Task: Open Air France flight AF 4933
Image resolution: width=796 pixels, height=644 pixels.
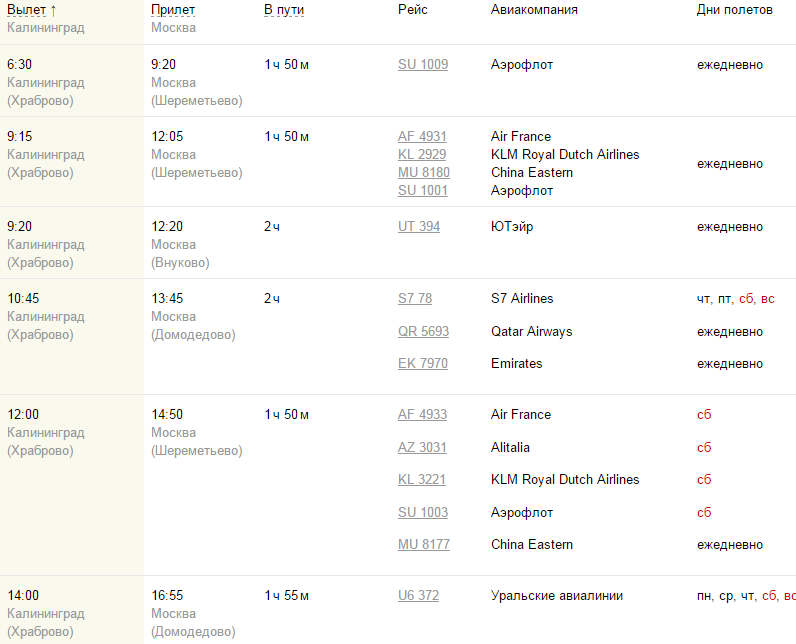Action: click(x=422, y=415)
